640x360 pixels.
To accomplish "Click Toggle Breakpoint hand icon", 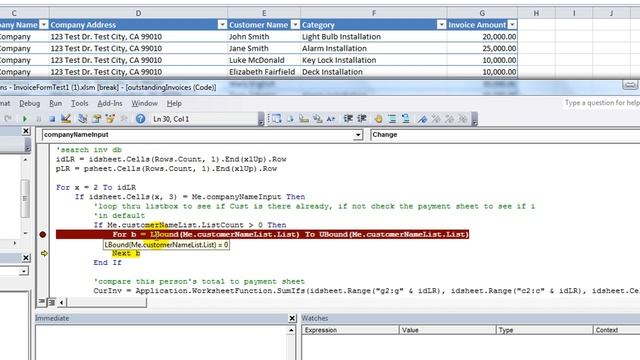I will click(378, 119).
